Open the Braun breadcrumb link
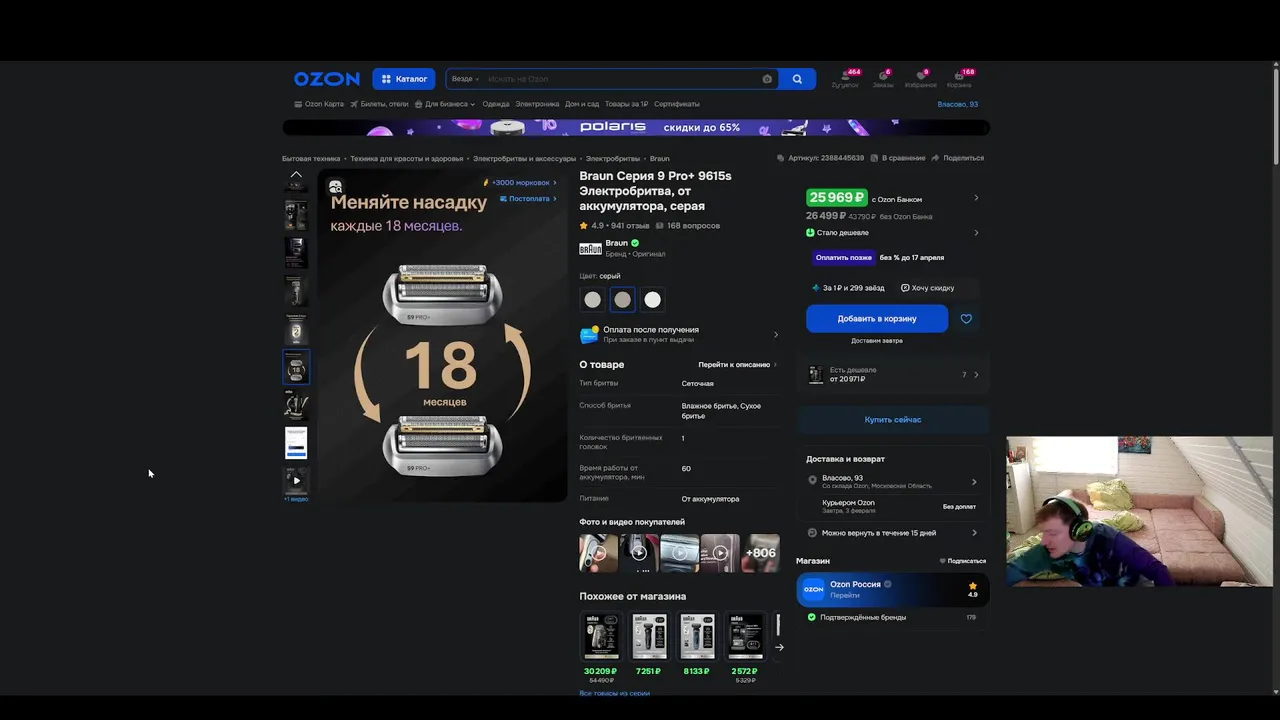This screenshot has width=1280, height=720. (660, 158)
